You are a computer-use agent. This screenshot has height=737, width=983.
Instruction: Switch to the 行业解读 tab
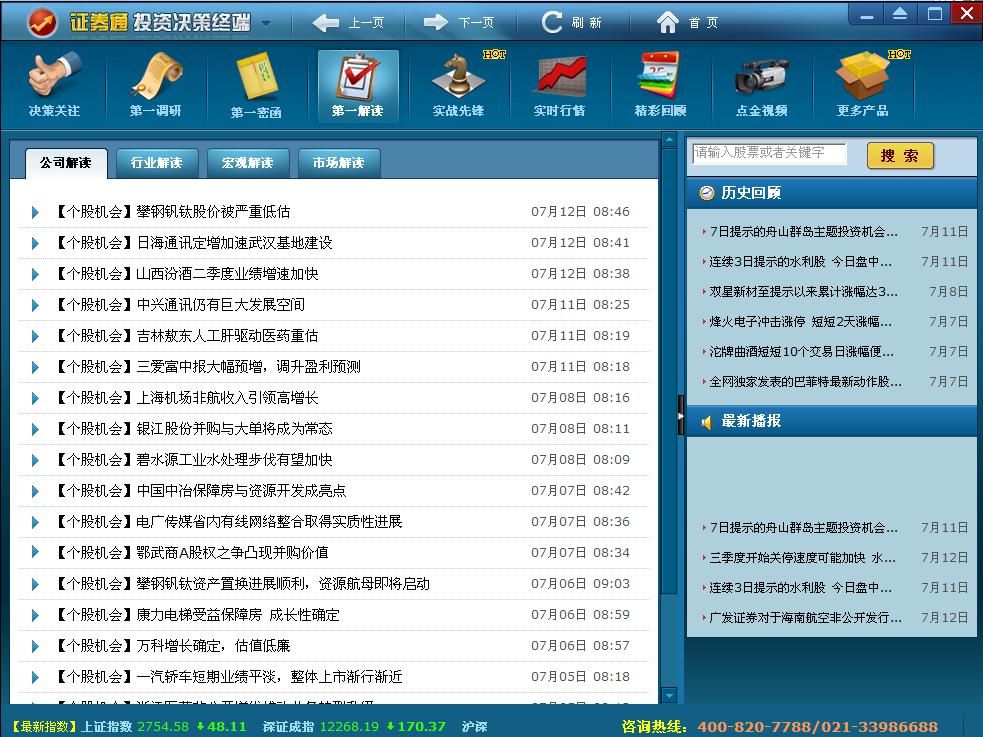pos(157,163)
